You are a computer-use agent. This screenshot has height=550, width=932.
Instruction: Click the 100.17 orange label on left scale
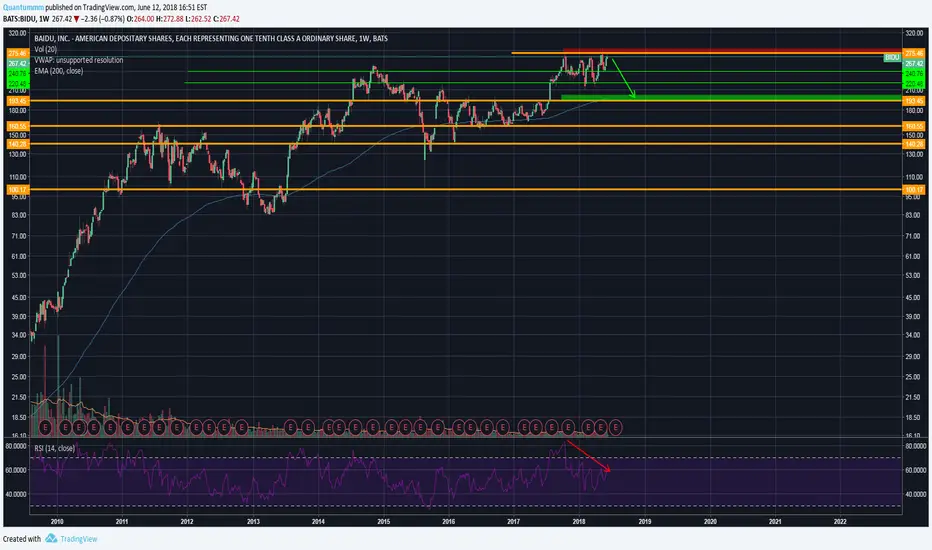tap(17, 190)
